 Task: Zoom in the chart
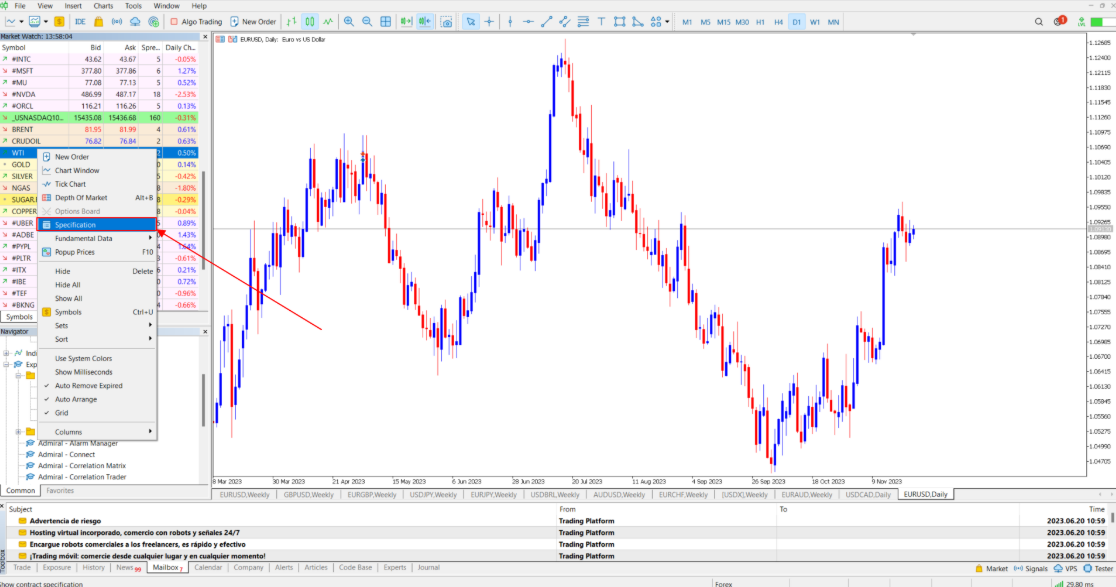click(349, 22)
